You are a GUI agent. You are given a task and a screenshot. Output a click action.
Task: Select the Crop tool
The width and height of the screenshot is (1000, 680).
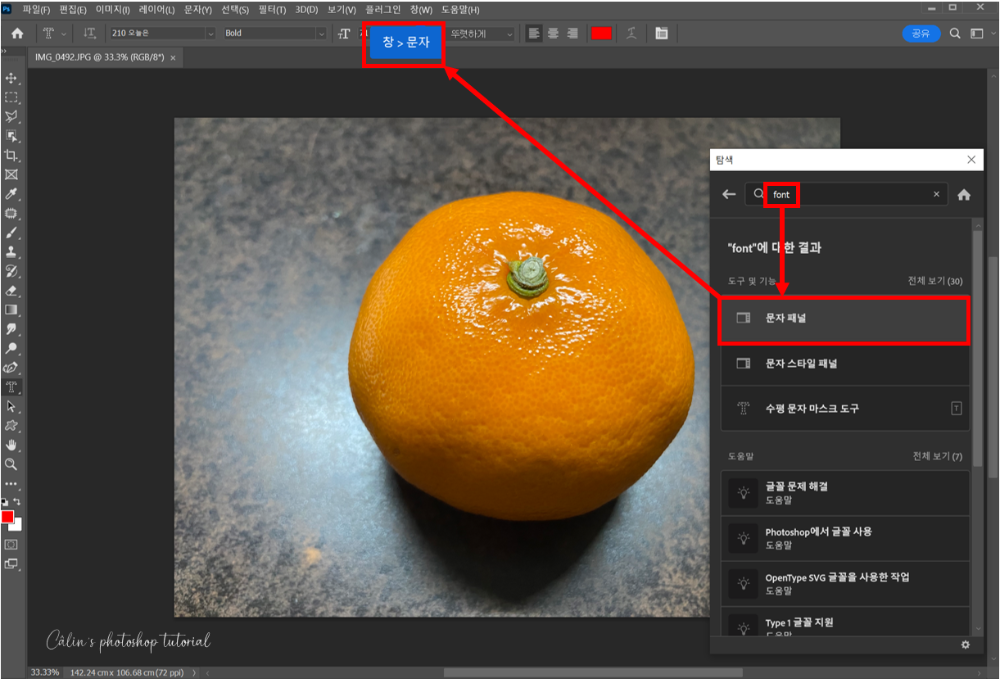tap(11, 155)
